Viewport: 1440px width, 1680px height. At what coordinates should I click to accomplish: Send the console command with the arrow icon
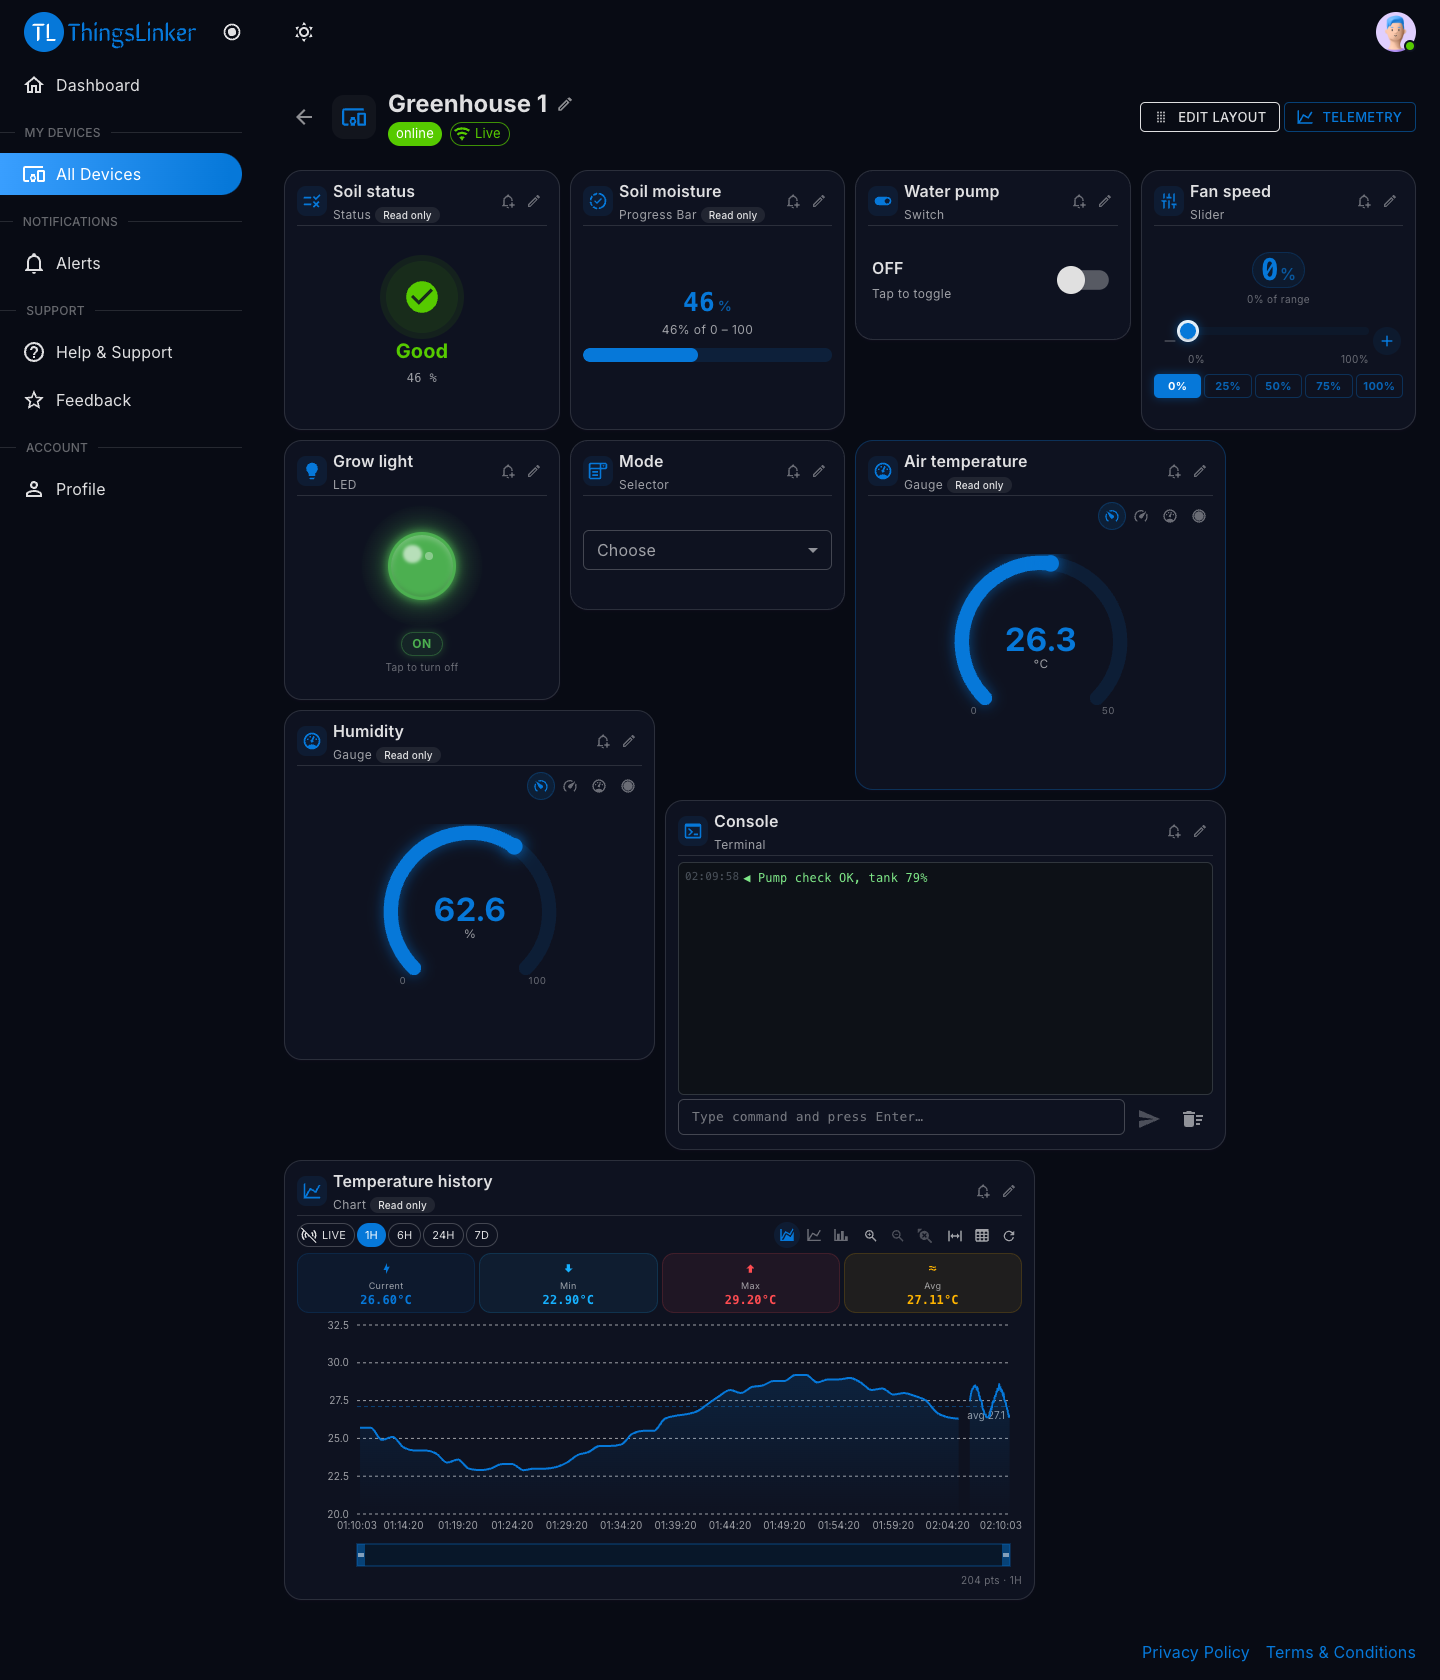(1149, 1118)
